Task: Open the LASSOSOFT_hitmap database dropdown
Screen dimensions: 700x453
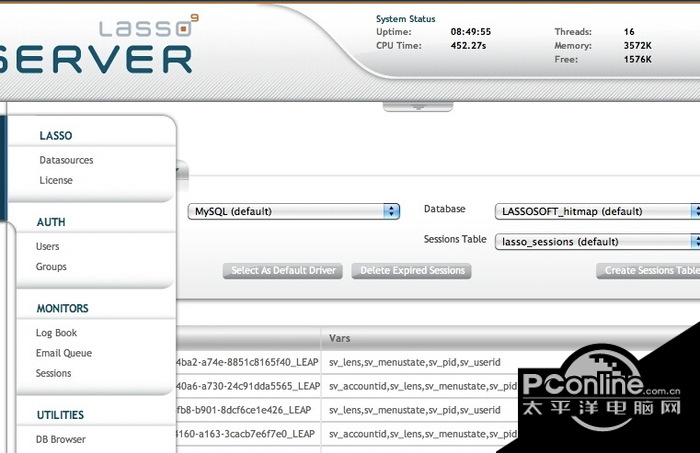Action: (597, 211)
